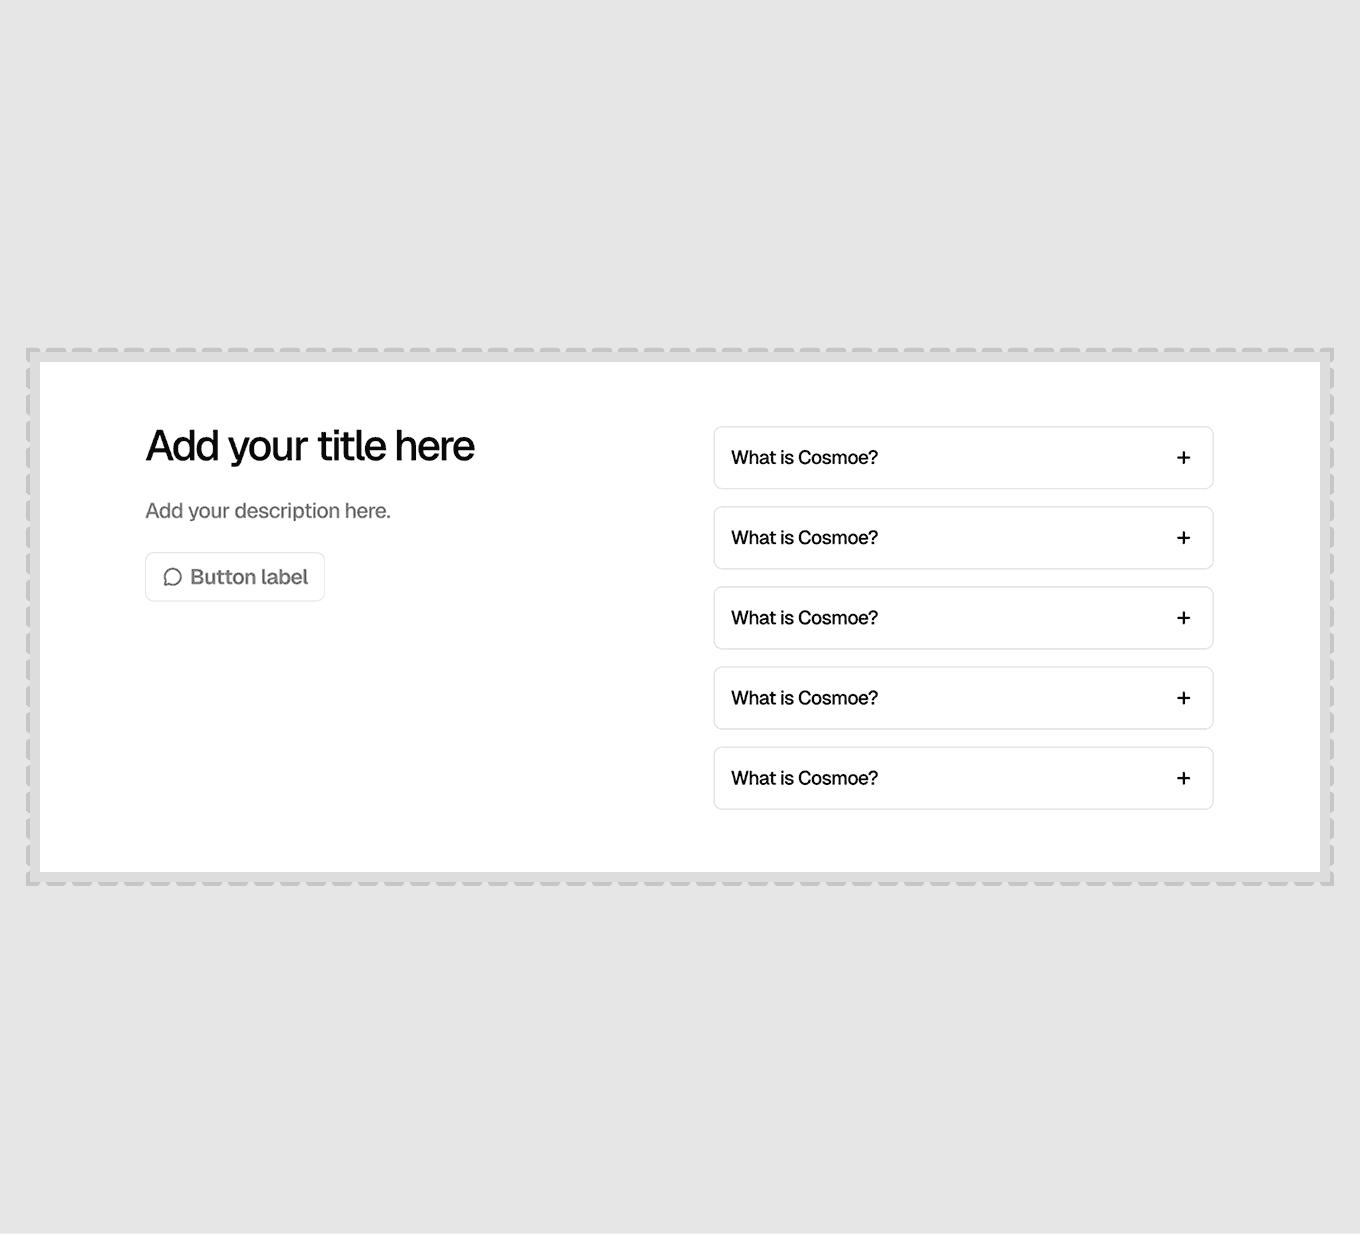The width and height of the screenshot is (1360, 1234).
Task: Click the plus icon on second Cosmoe question
Action: click(1183, 538)
